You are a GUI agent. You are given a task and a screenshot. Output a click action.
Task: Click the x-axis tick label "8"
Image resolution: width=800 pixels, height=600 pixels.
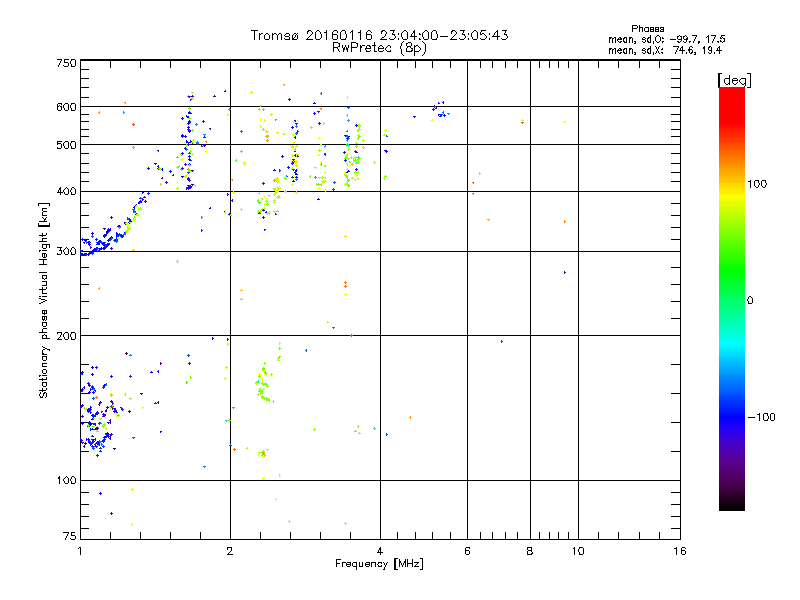(530, 551)
